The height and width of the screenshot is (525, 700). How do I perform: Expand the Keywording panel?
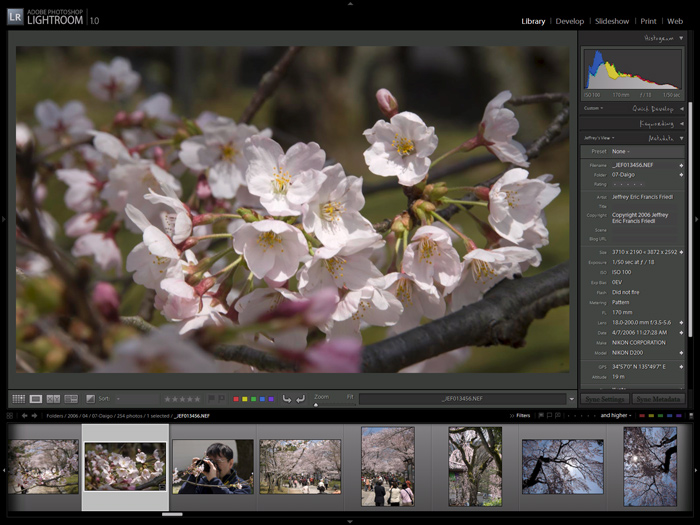tap(682, 124)
